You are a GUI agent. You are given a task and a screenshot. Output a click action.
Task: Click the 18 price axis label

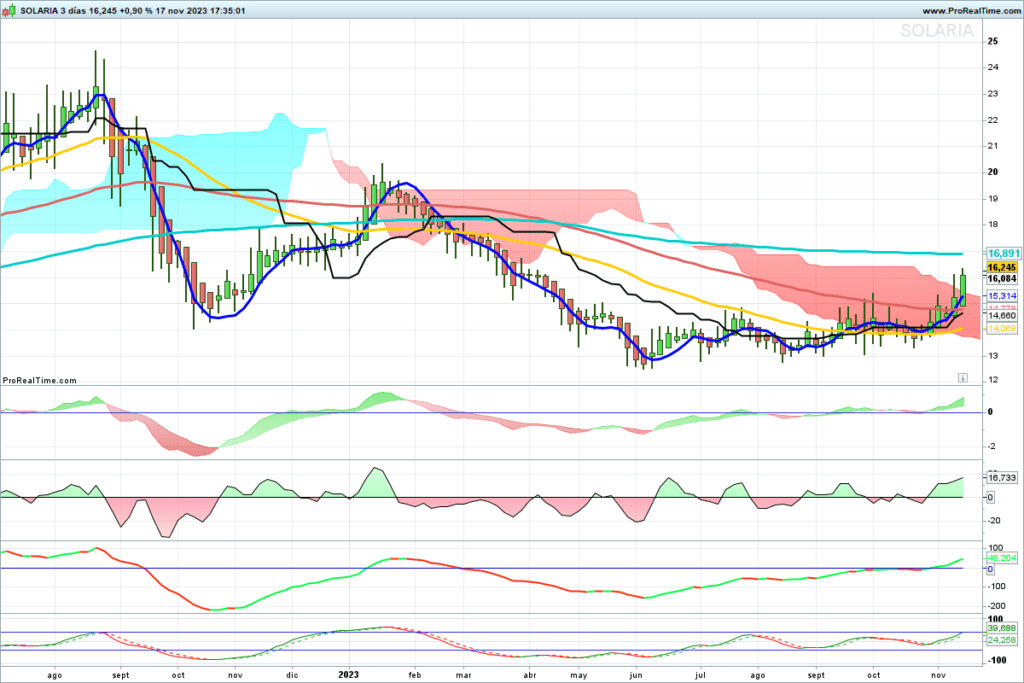(x=993, y=225)
